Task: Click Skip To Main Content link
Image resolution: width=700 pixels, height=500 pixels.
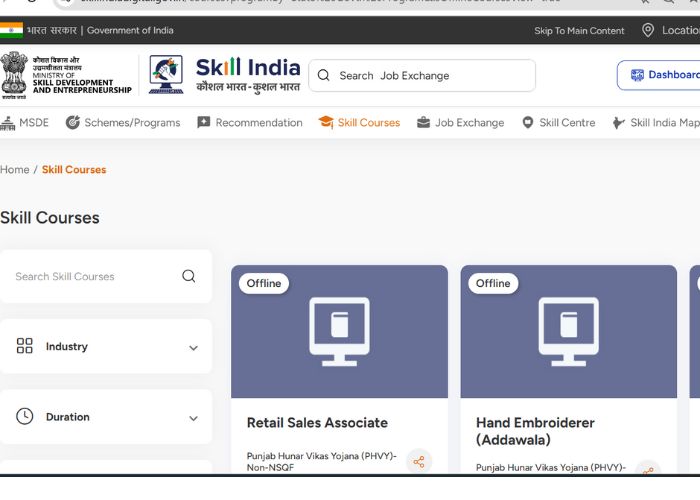Action: point(579,31)
